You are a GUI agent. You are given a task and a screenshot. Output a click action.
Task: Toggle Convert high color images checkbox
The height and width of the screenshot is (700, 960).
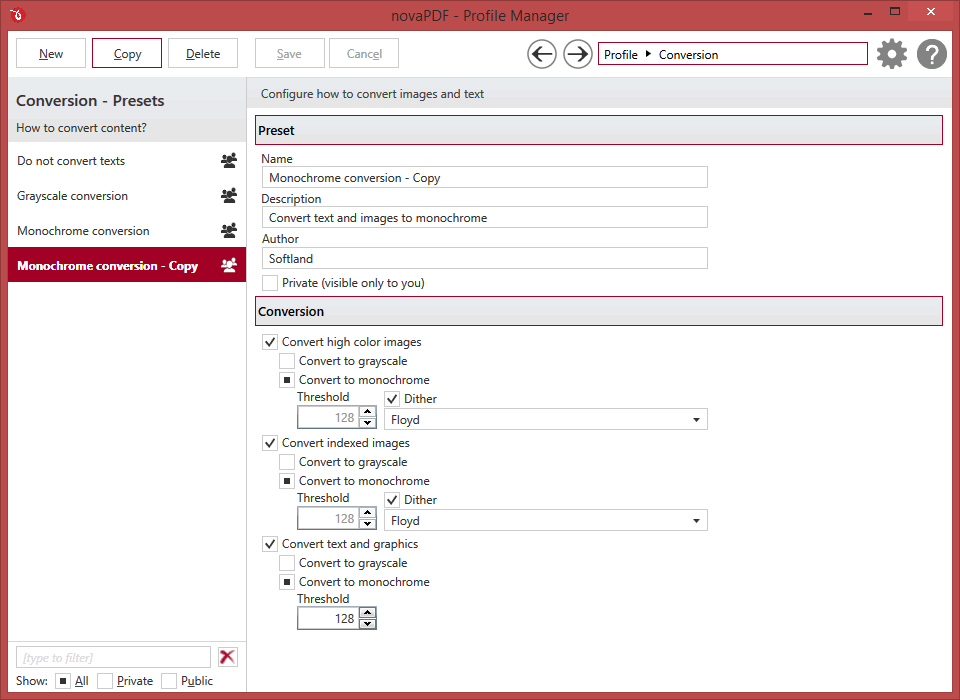tap(269, 342)
